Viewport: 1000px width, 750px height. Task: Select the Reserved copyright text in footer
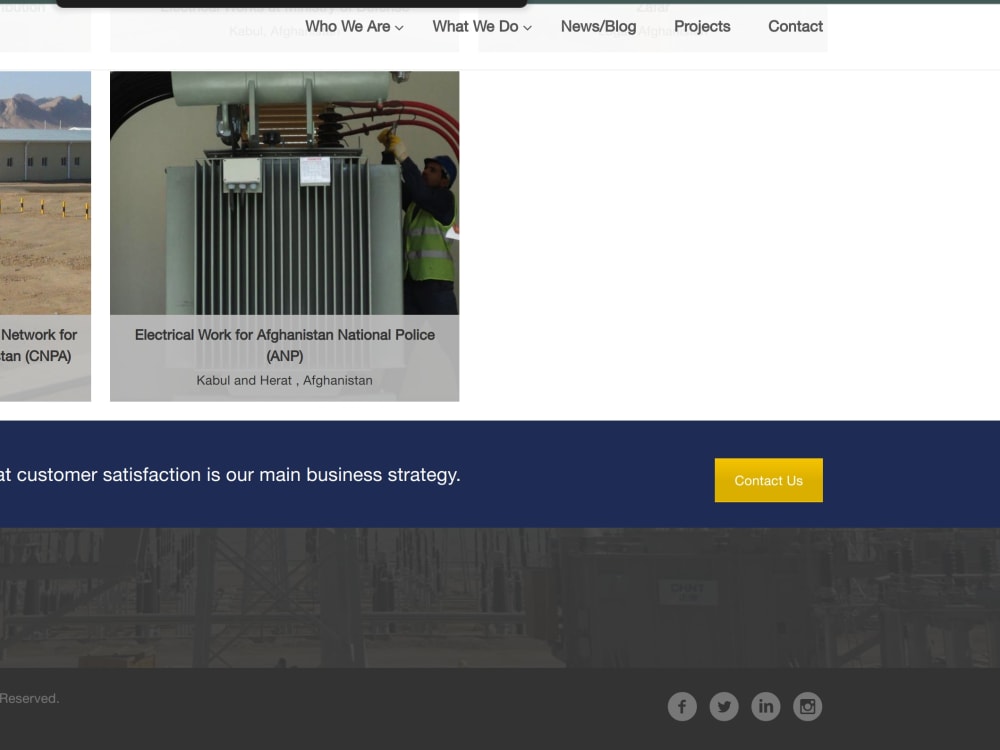pos(29,698)
